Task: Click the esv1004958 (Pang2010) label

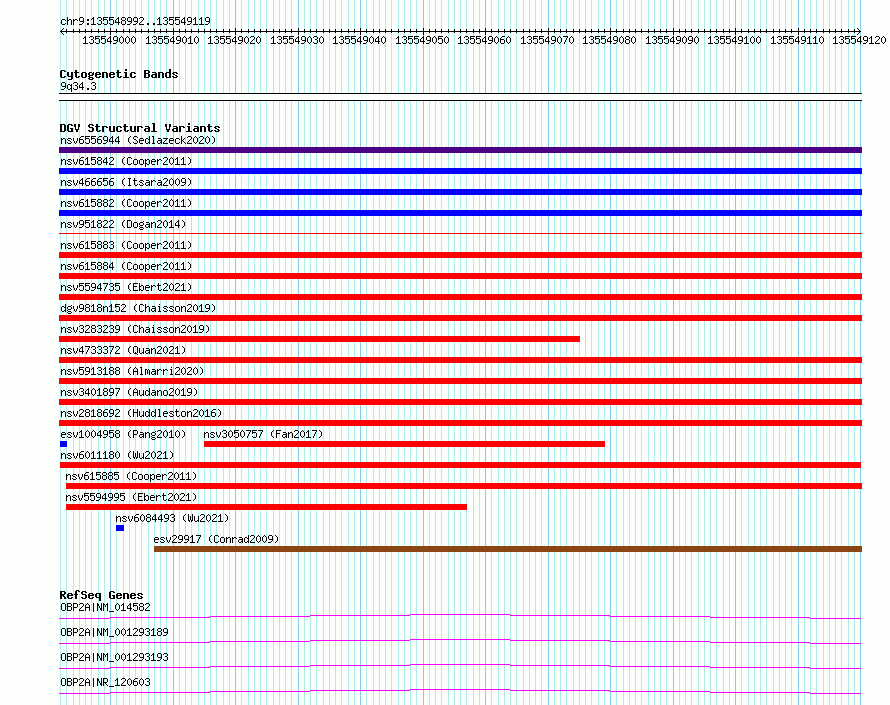Action: point(123,434)
